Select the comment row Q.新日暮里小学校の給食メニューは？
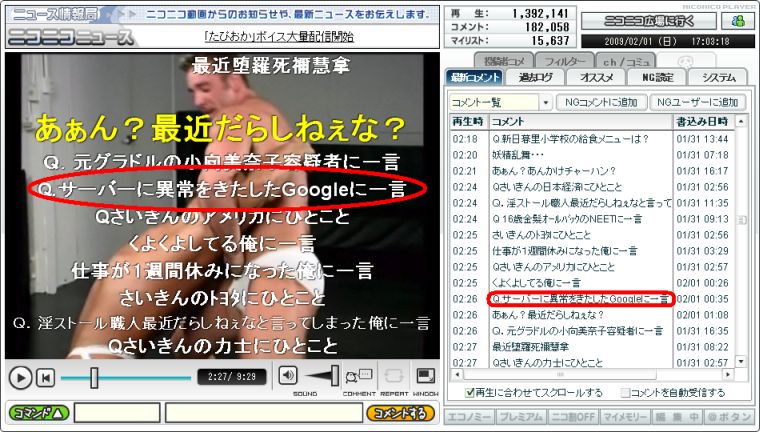Screen dimensions: 760x432 pos(591,139)
